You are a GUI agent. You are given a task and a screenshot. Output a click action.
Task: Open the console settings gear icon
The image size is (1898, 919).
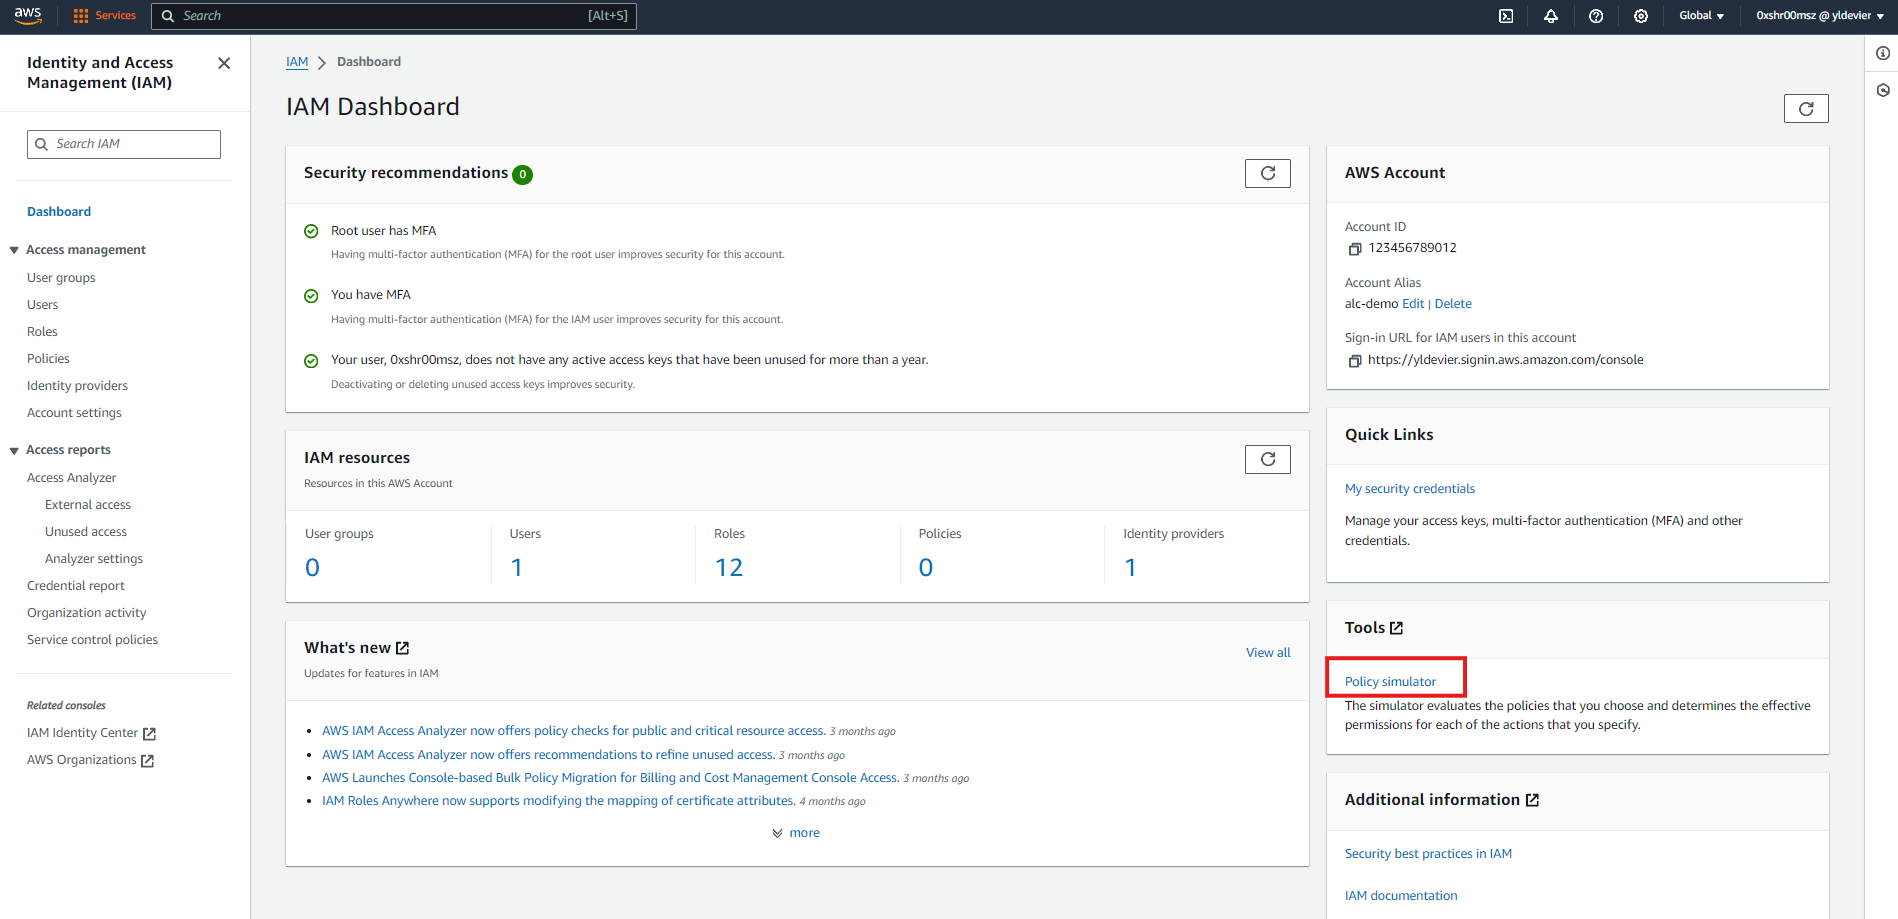1640,16
